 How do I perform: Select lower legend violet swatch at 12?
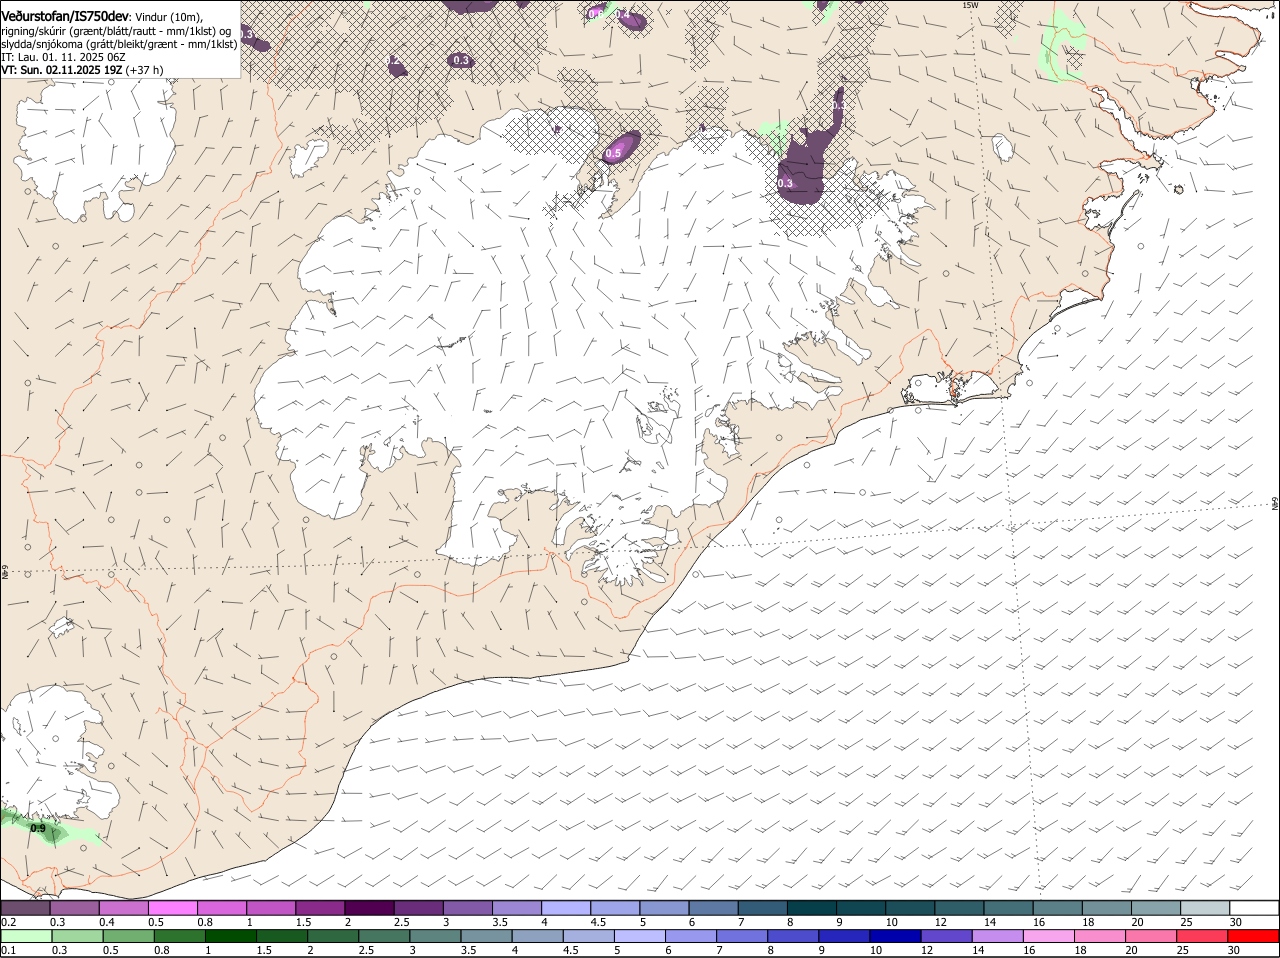pos(946,936)
